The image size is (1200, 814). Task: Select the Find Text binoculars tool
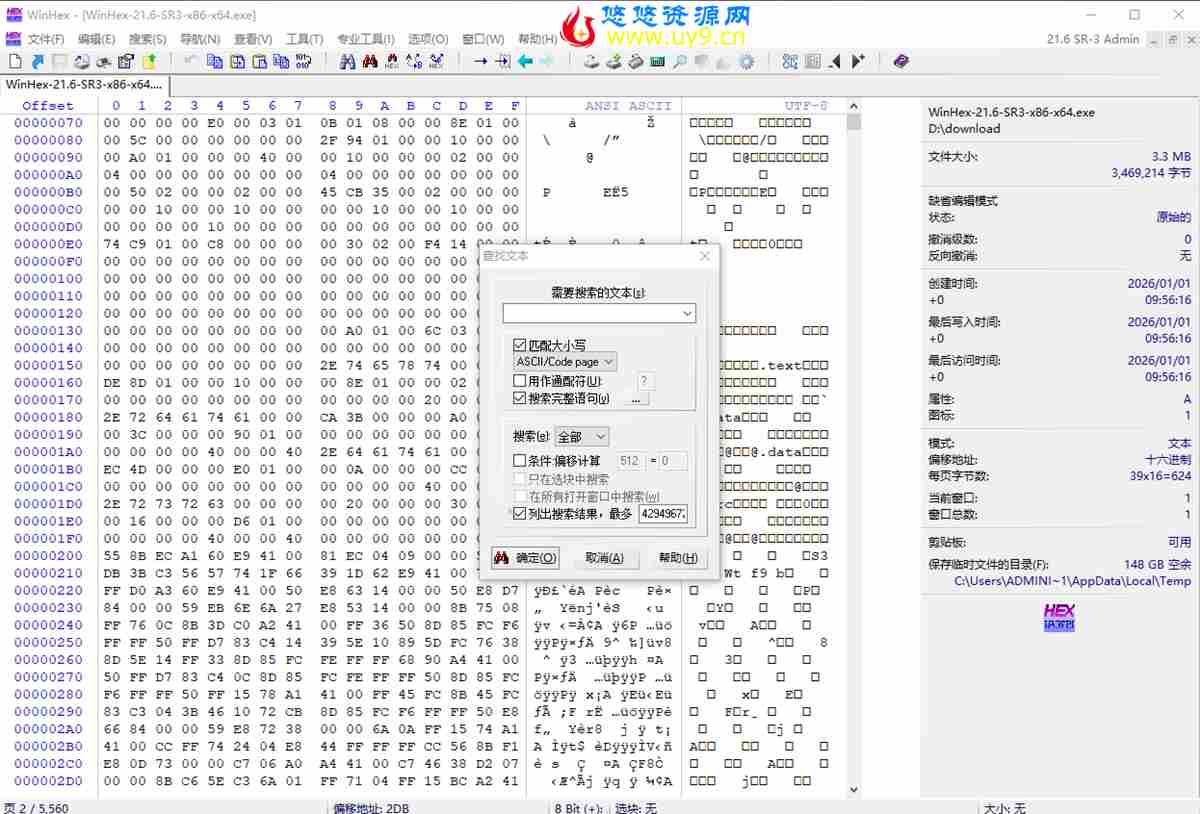point(345,61)
